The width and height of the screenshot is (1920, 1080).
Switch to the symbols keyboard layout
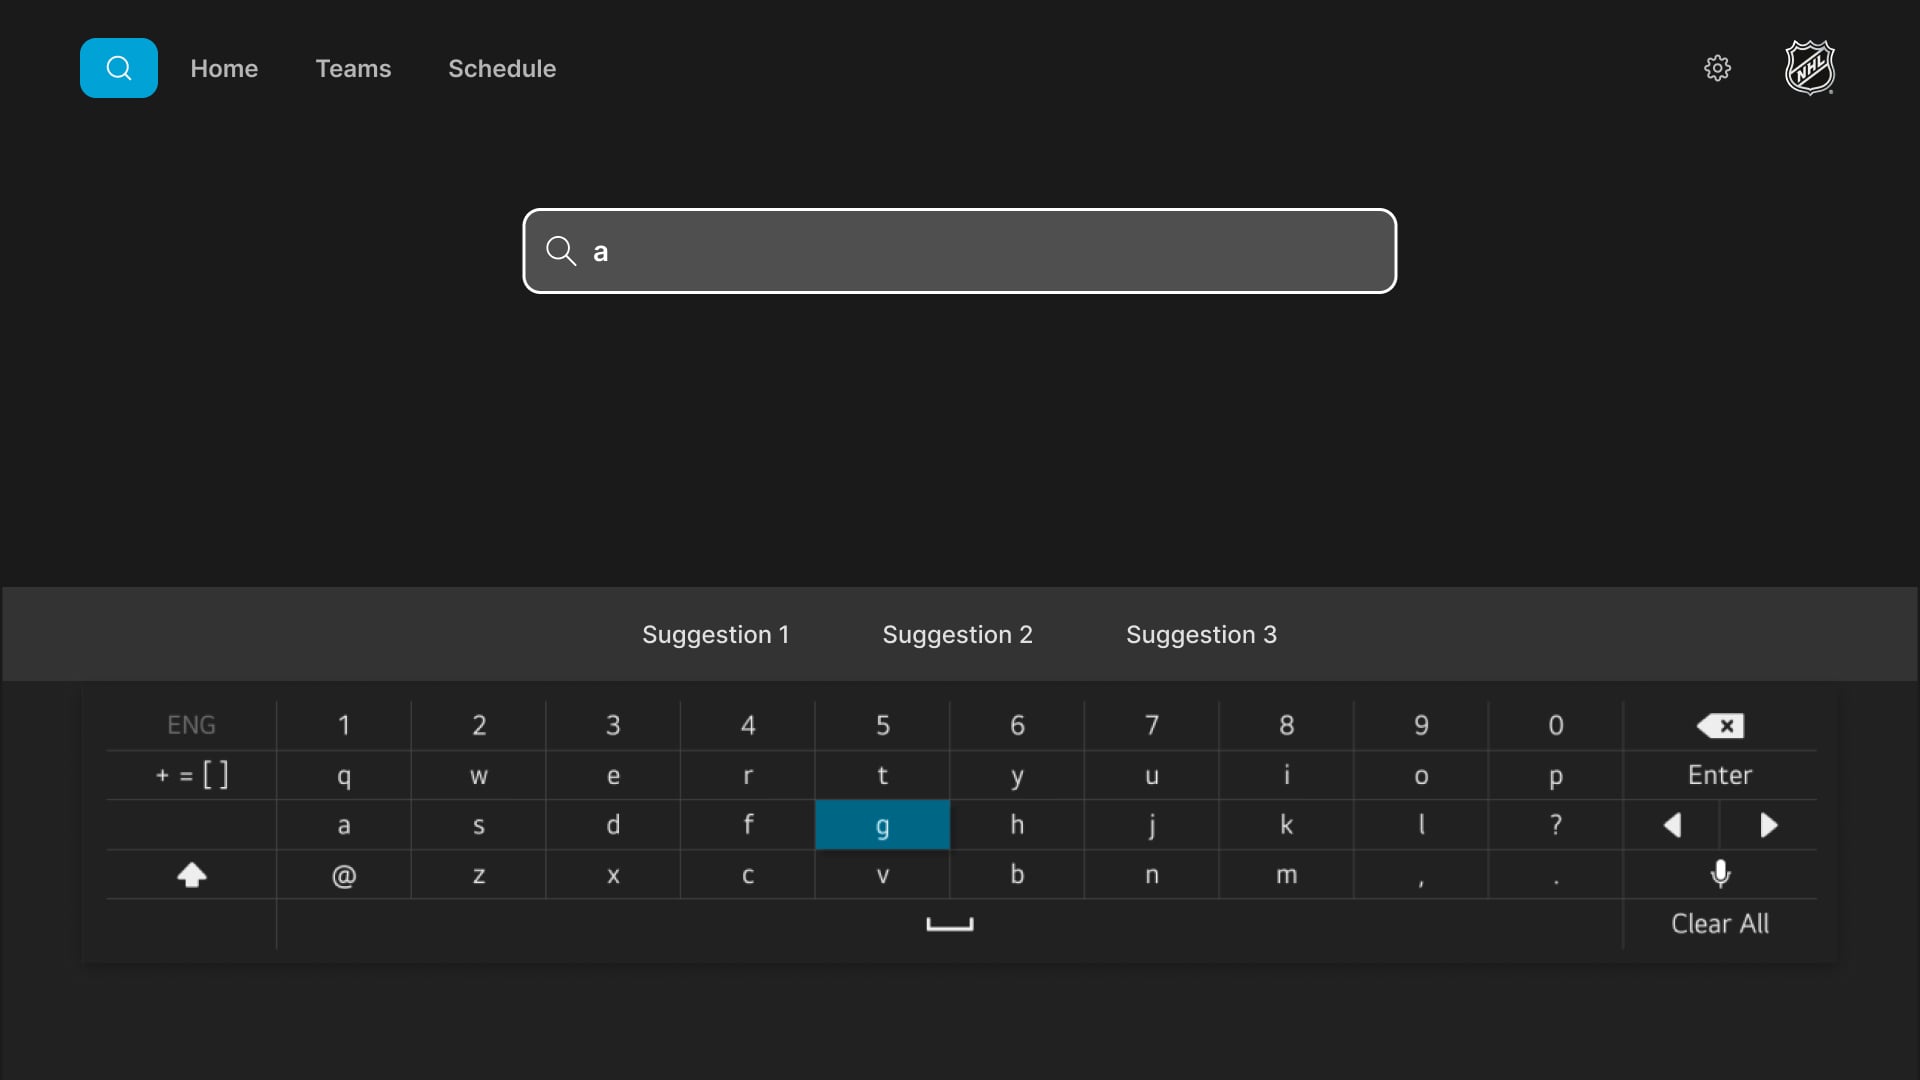coord(191,775)
